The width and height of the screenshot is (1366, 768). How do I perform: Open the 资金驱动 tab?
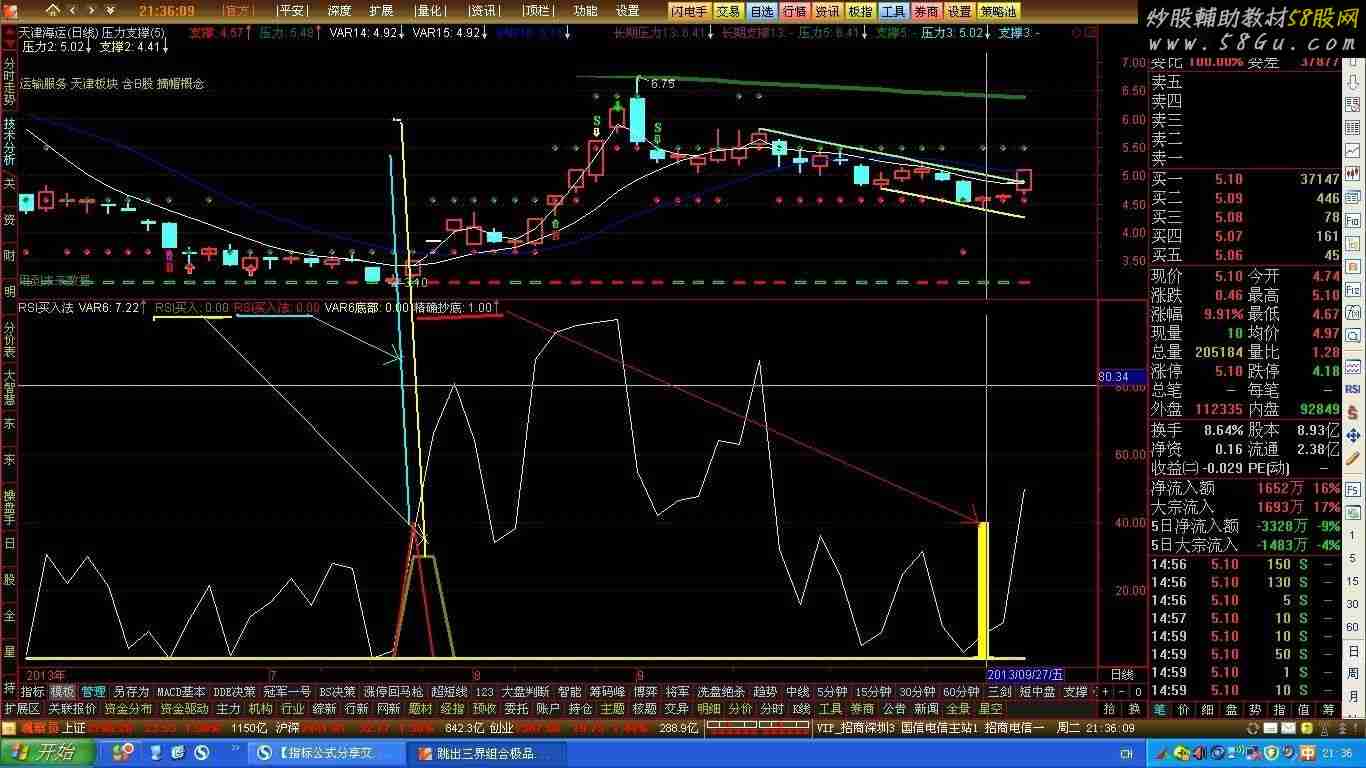184,709
